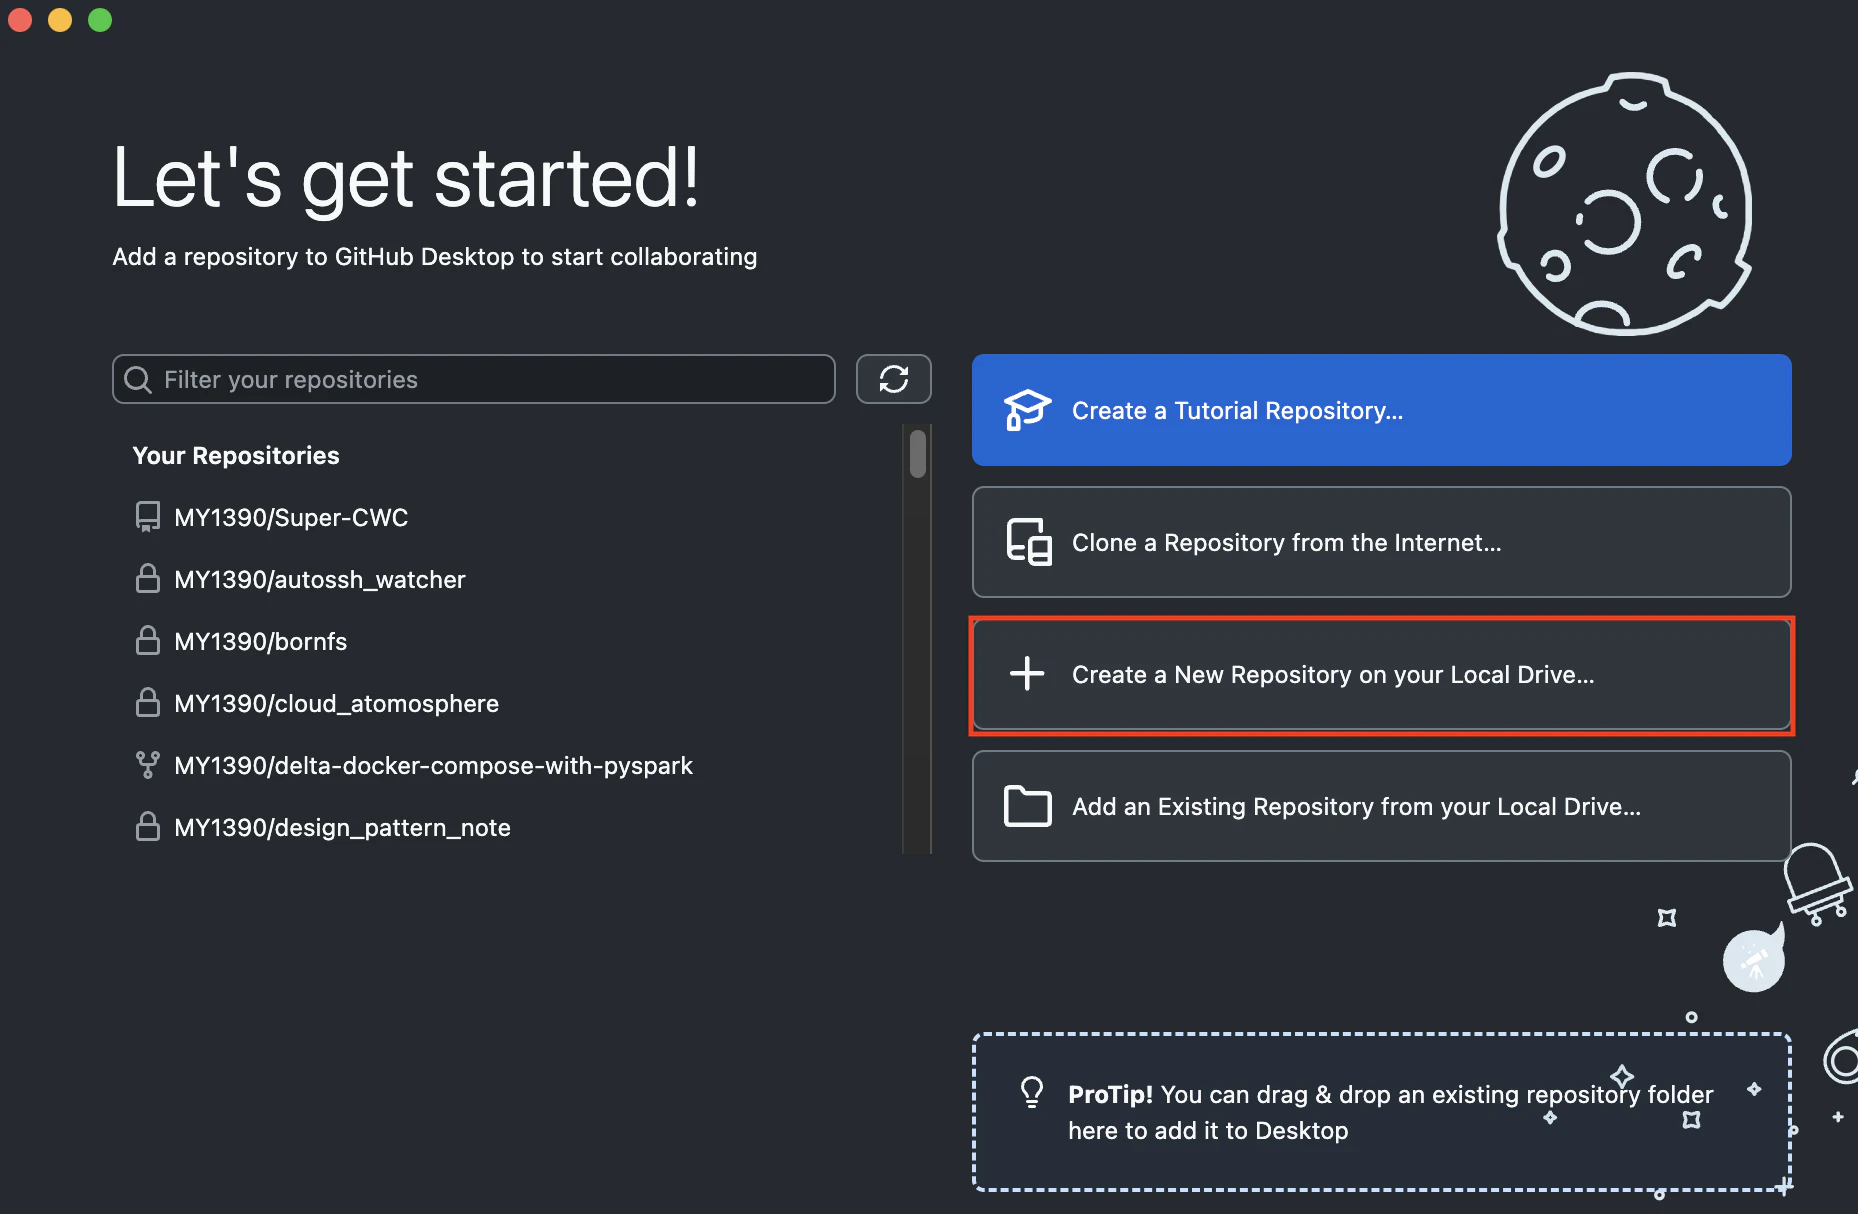Select repository MY1390/Super-CWC
This screenshot has width=1858, height=1214.
click(508, 517)
